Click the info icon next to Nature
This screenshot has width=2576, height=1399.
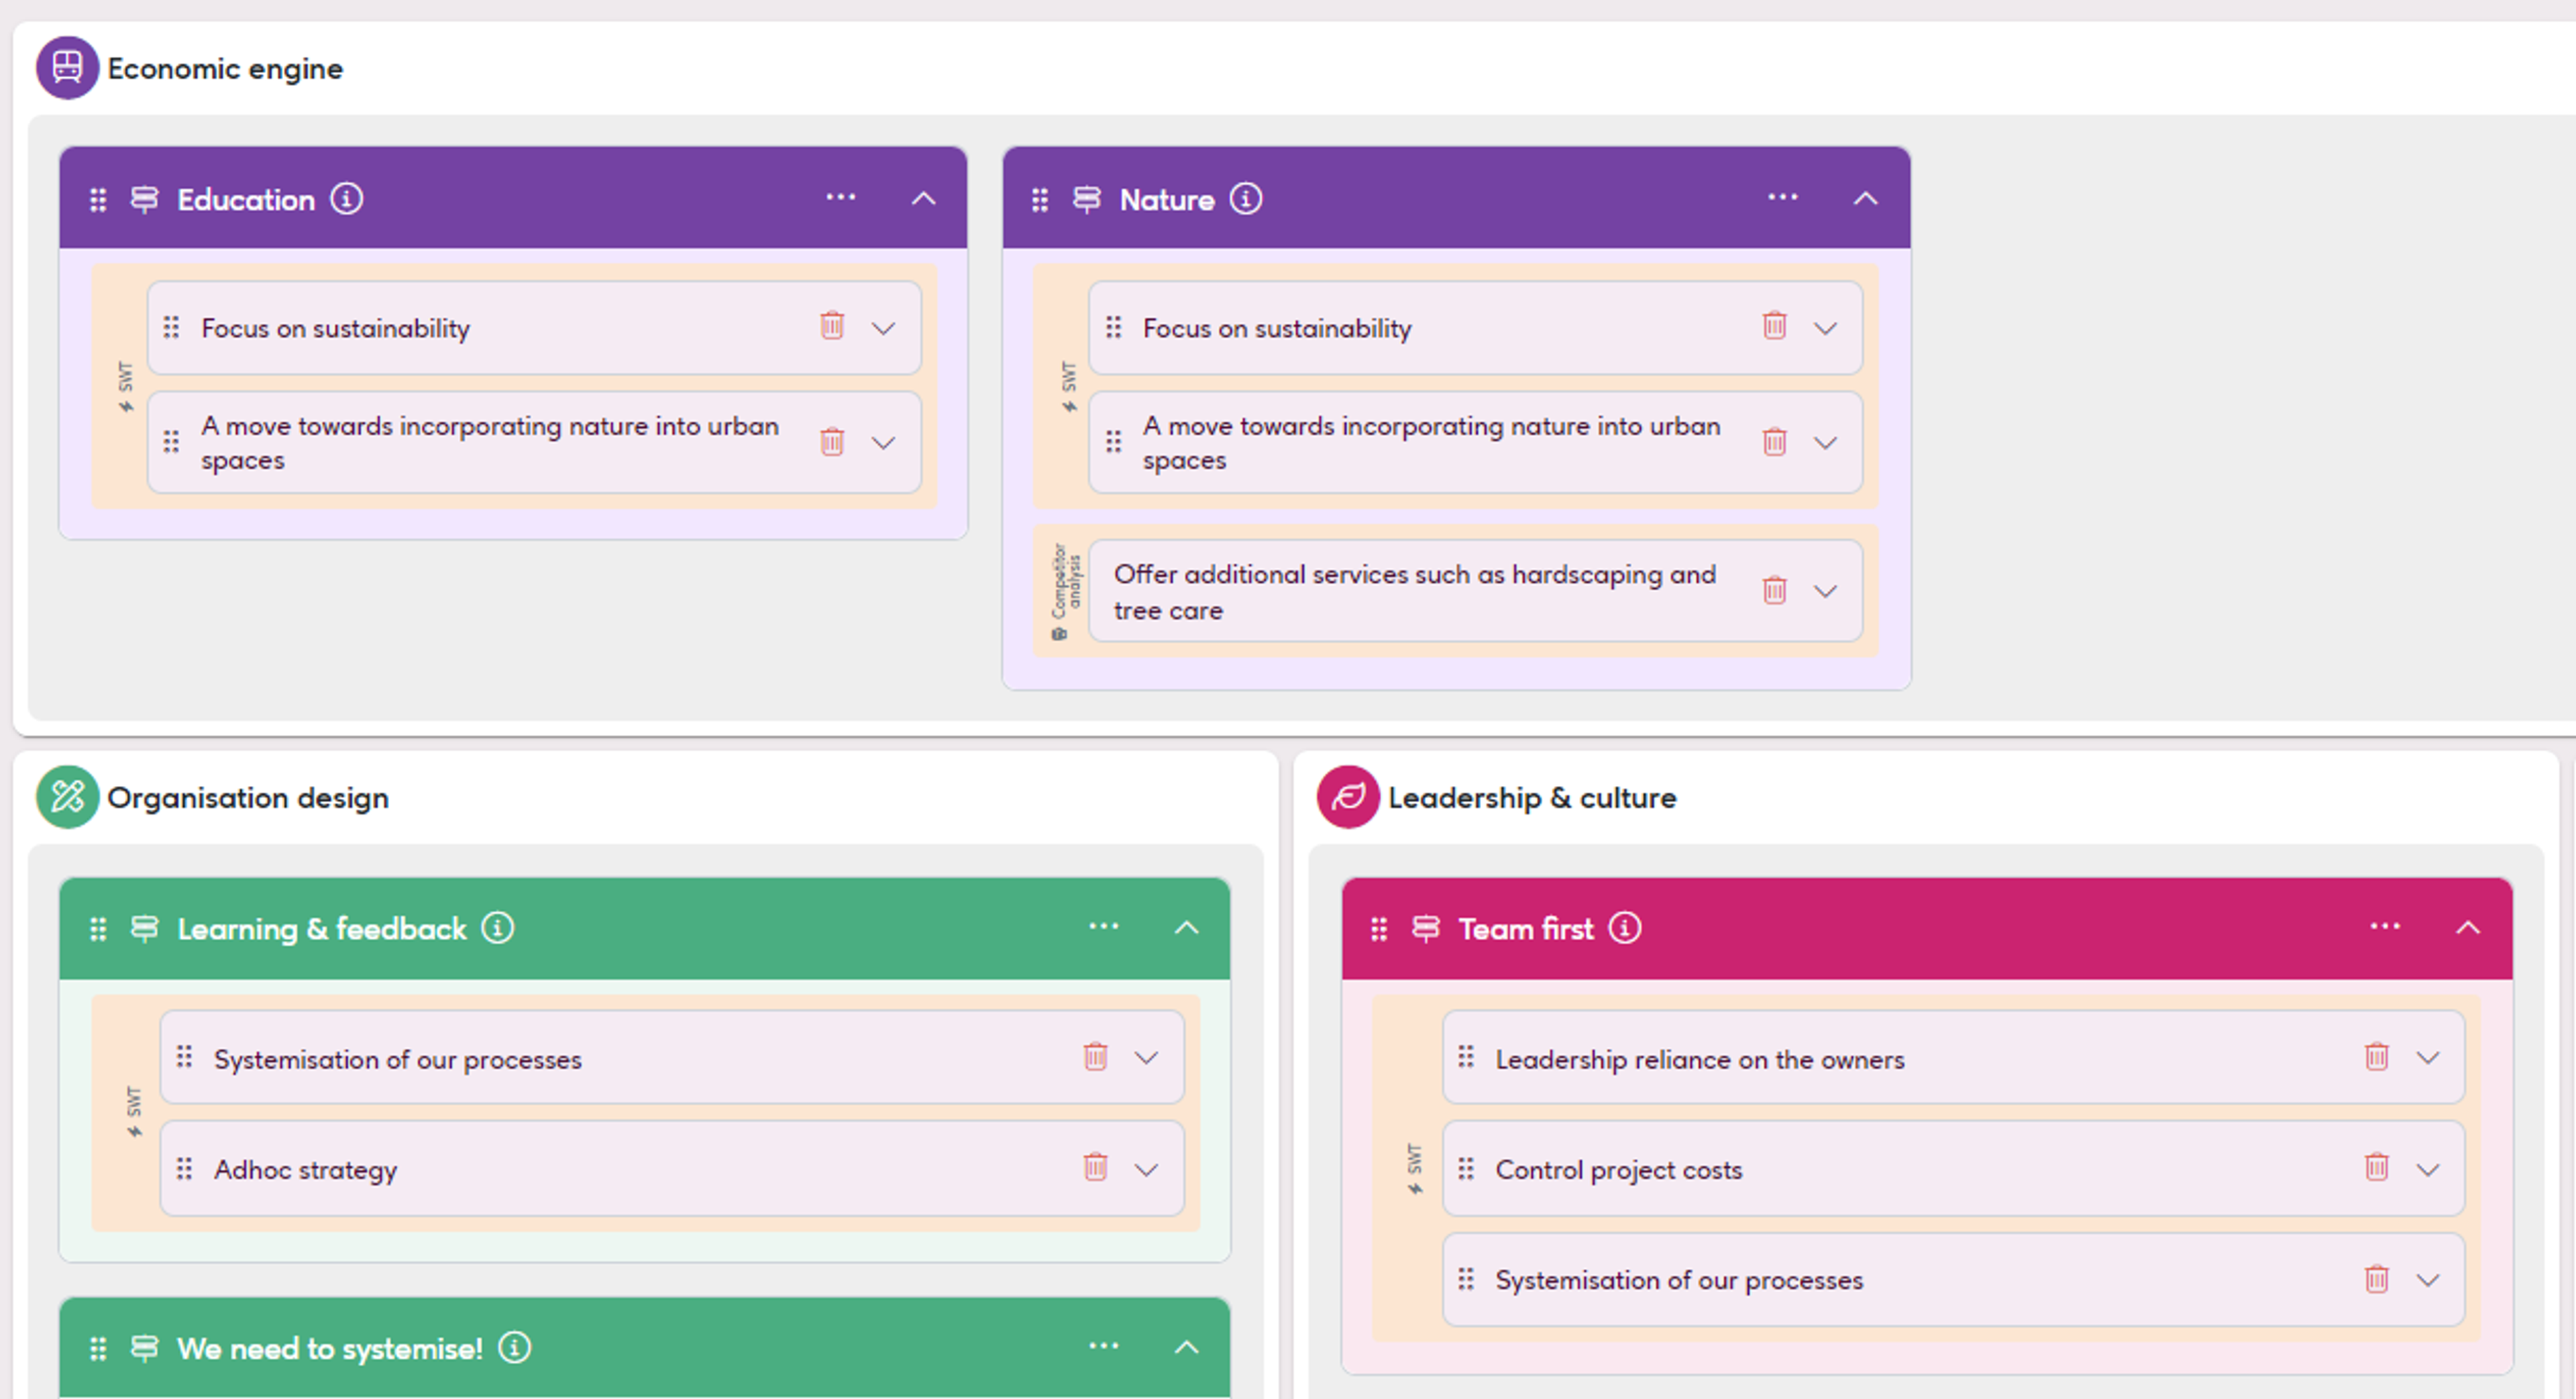pyautogui.click(x=1246, y=199)
